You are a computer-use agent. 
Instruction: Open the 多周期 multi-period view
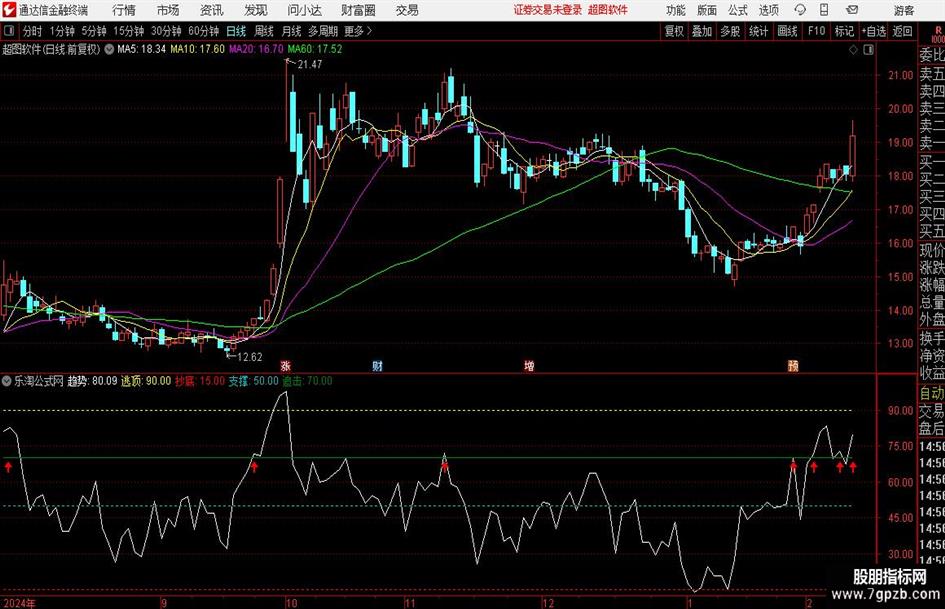[323, 31]
